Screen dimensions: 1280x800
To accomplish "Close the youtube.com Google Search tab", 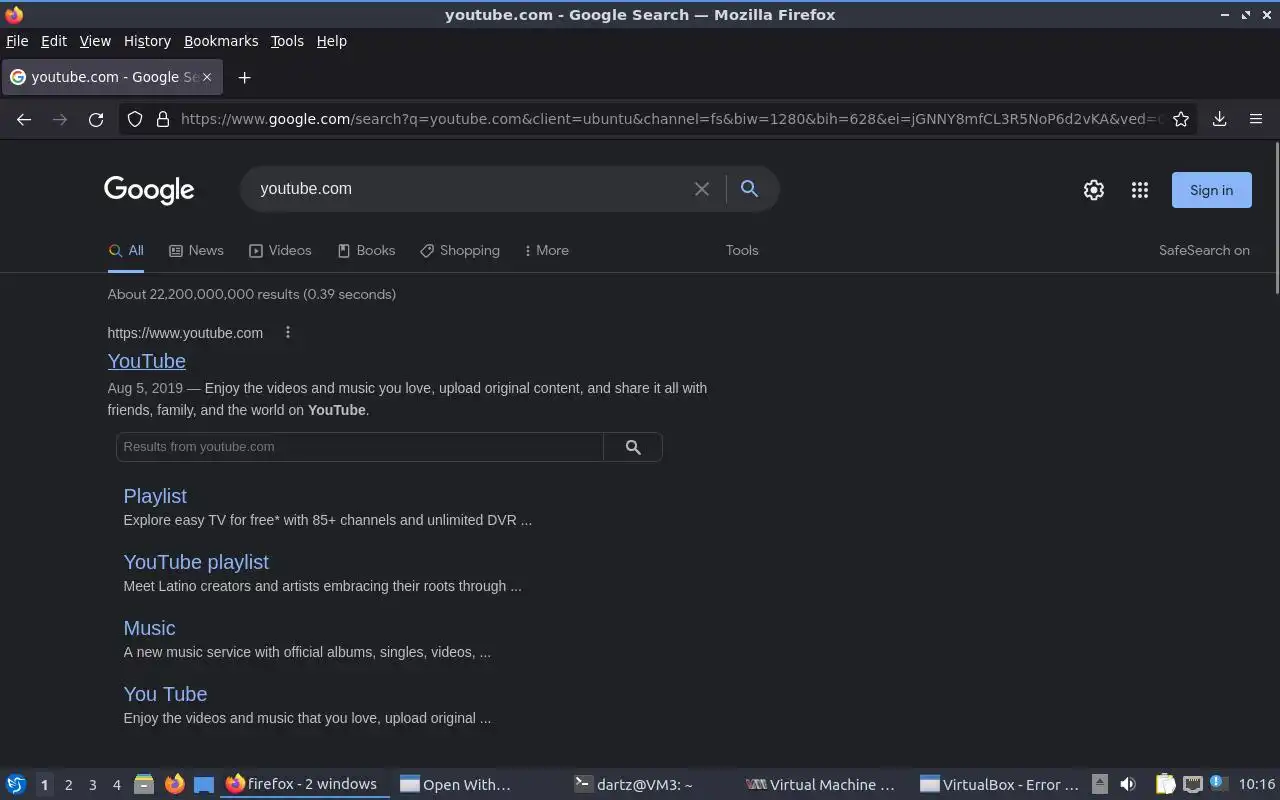I will point(207,77).
